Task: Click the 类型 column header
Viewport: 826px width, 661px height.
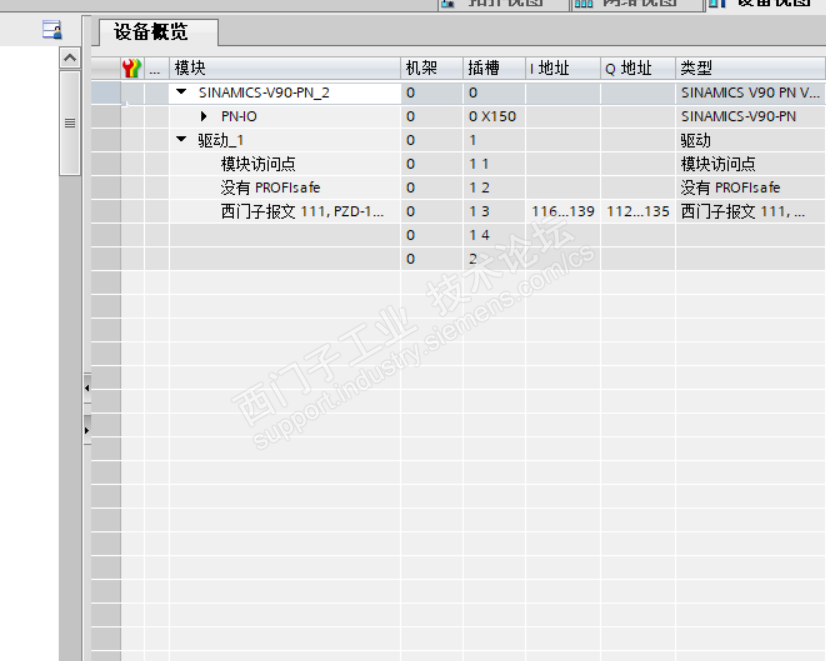Action: tap(751, 68)
